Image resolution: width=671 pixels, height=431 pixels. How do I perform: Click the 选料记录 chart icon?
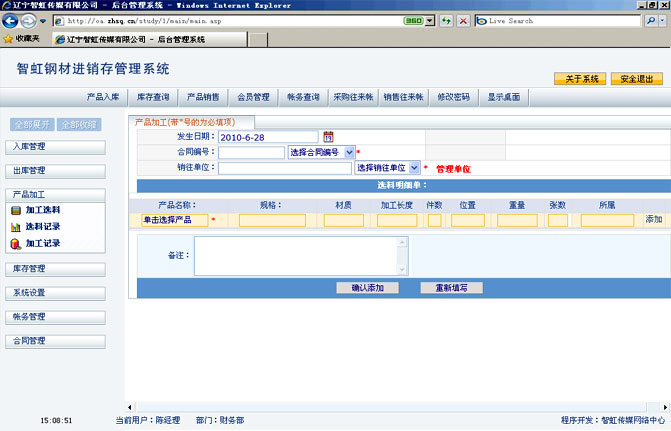point(15,227)
